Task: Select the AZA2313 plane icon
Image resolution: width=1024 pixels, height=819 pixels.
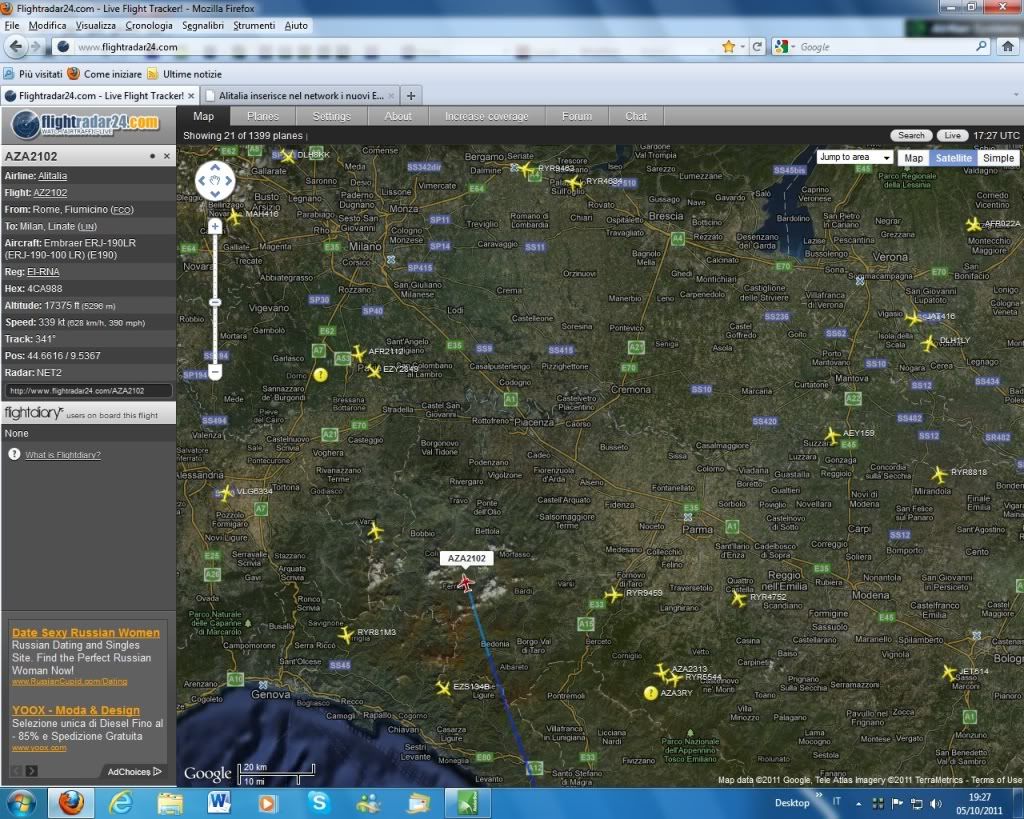Action: point(662,671)
